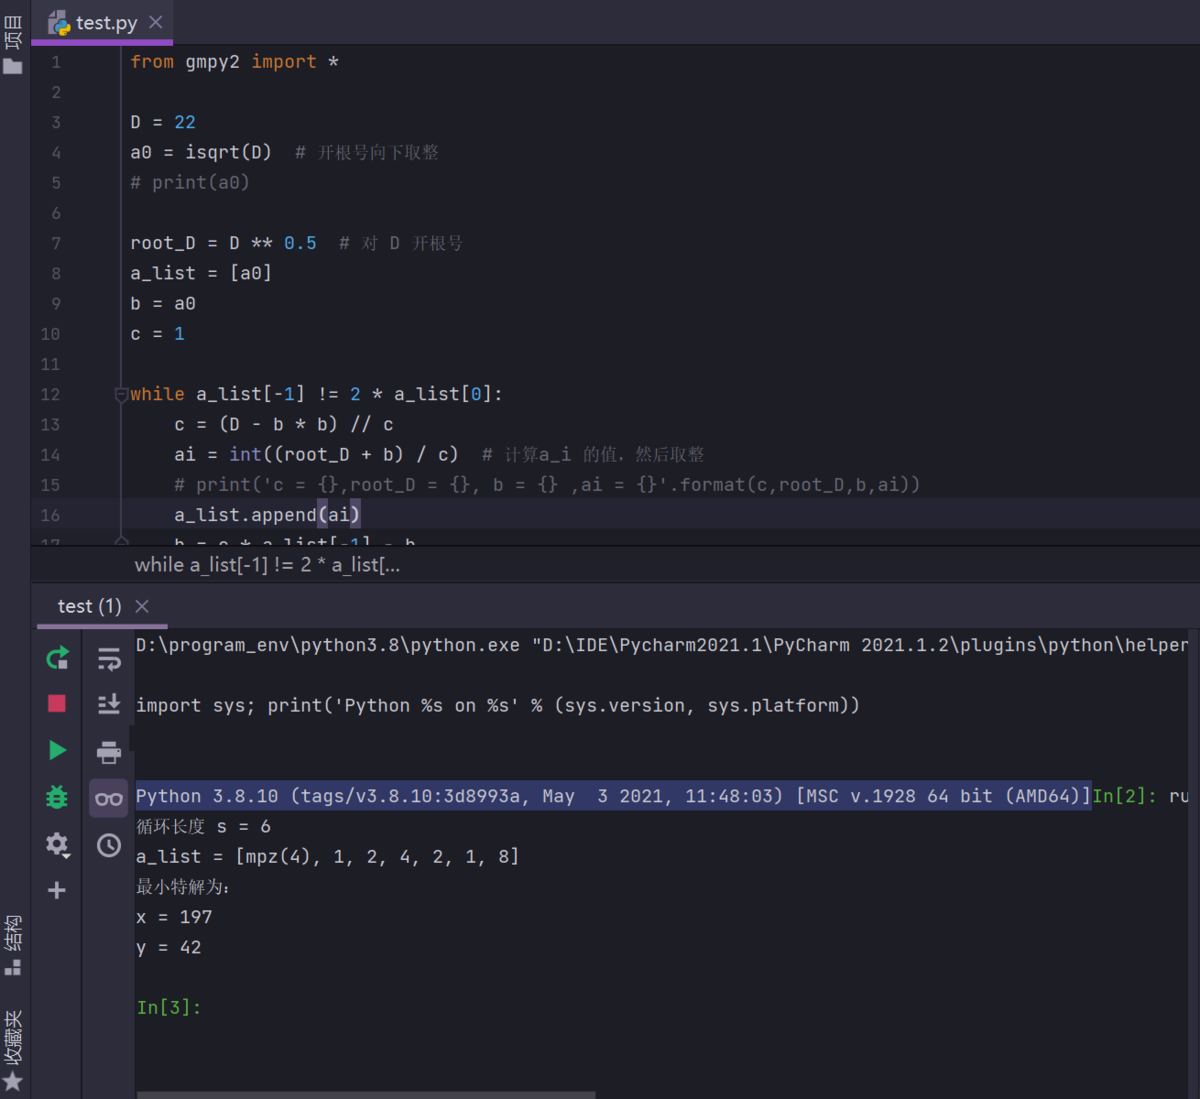Toggle Show Variables glasses icon

[x=109, y=798]
